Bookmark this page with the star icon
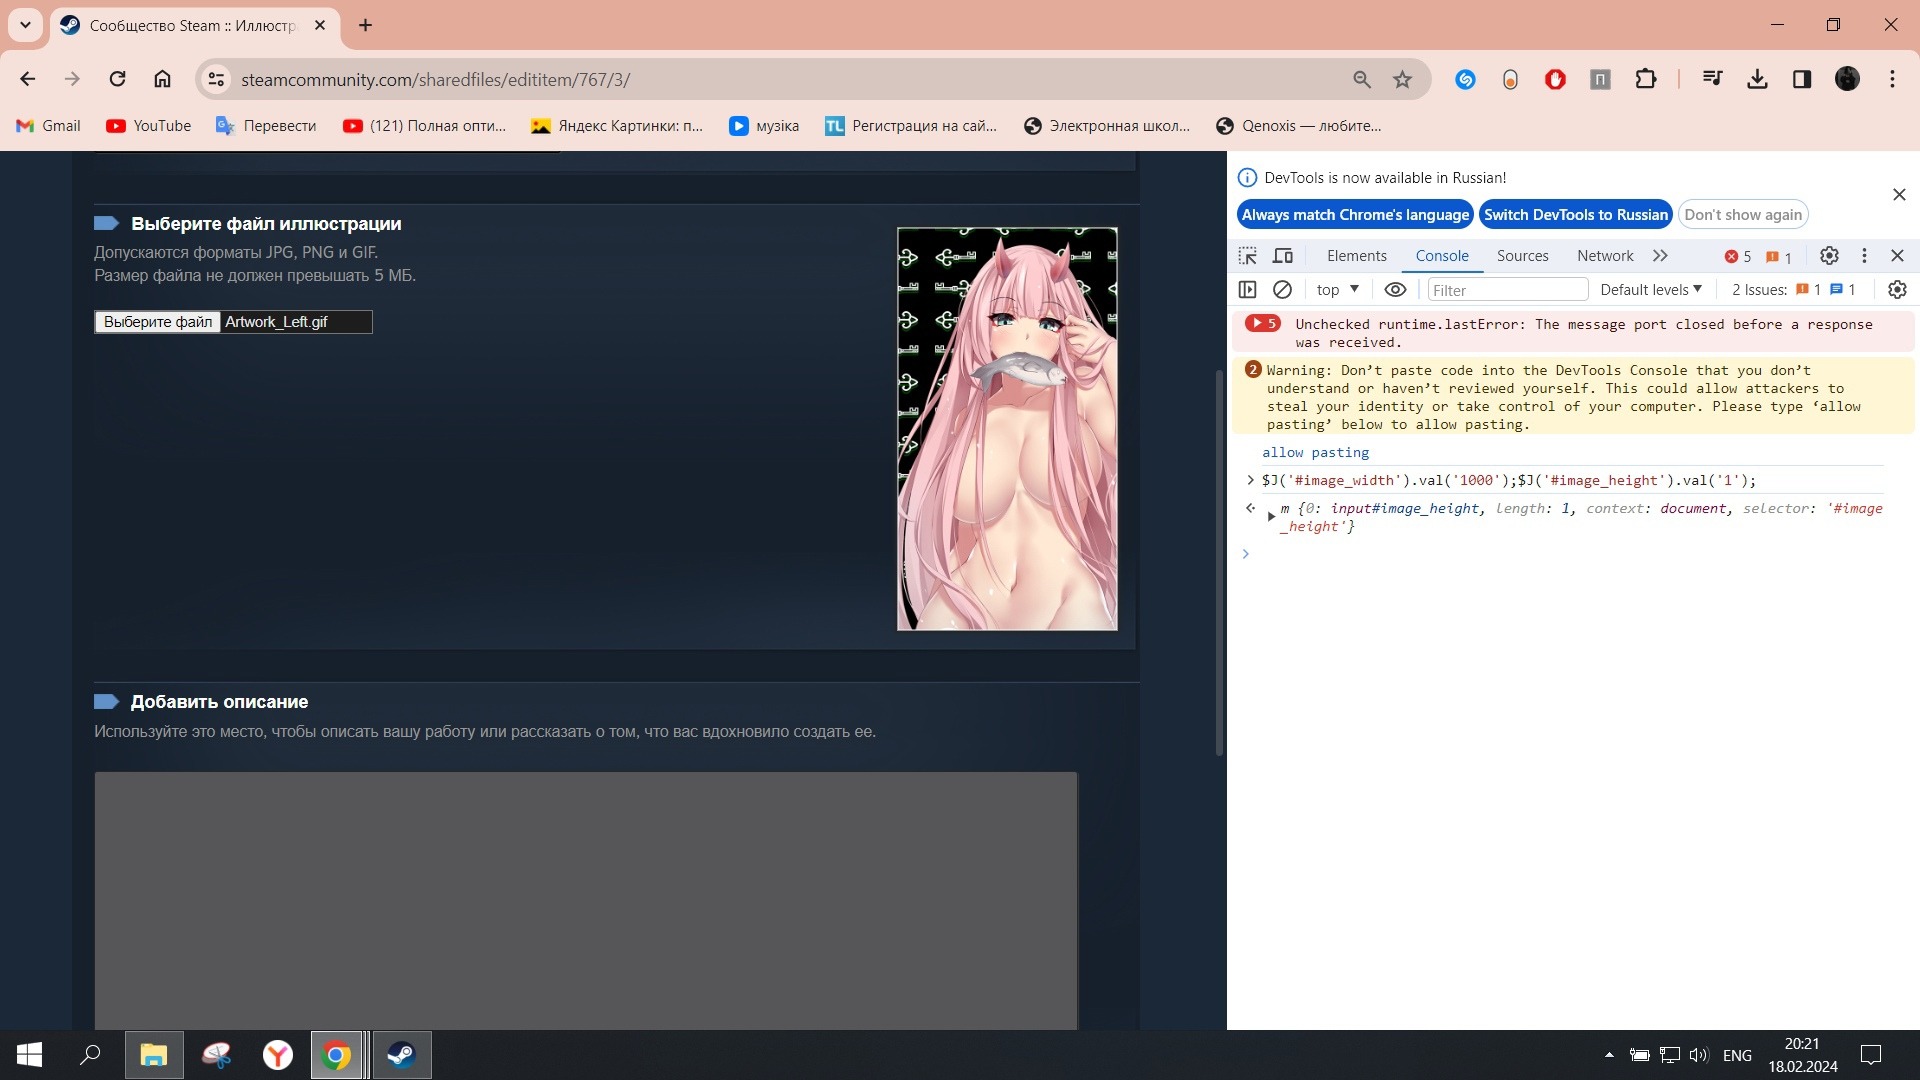 click(x=1402, y=80)
